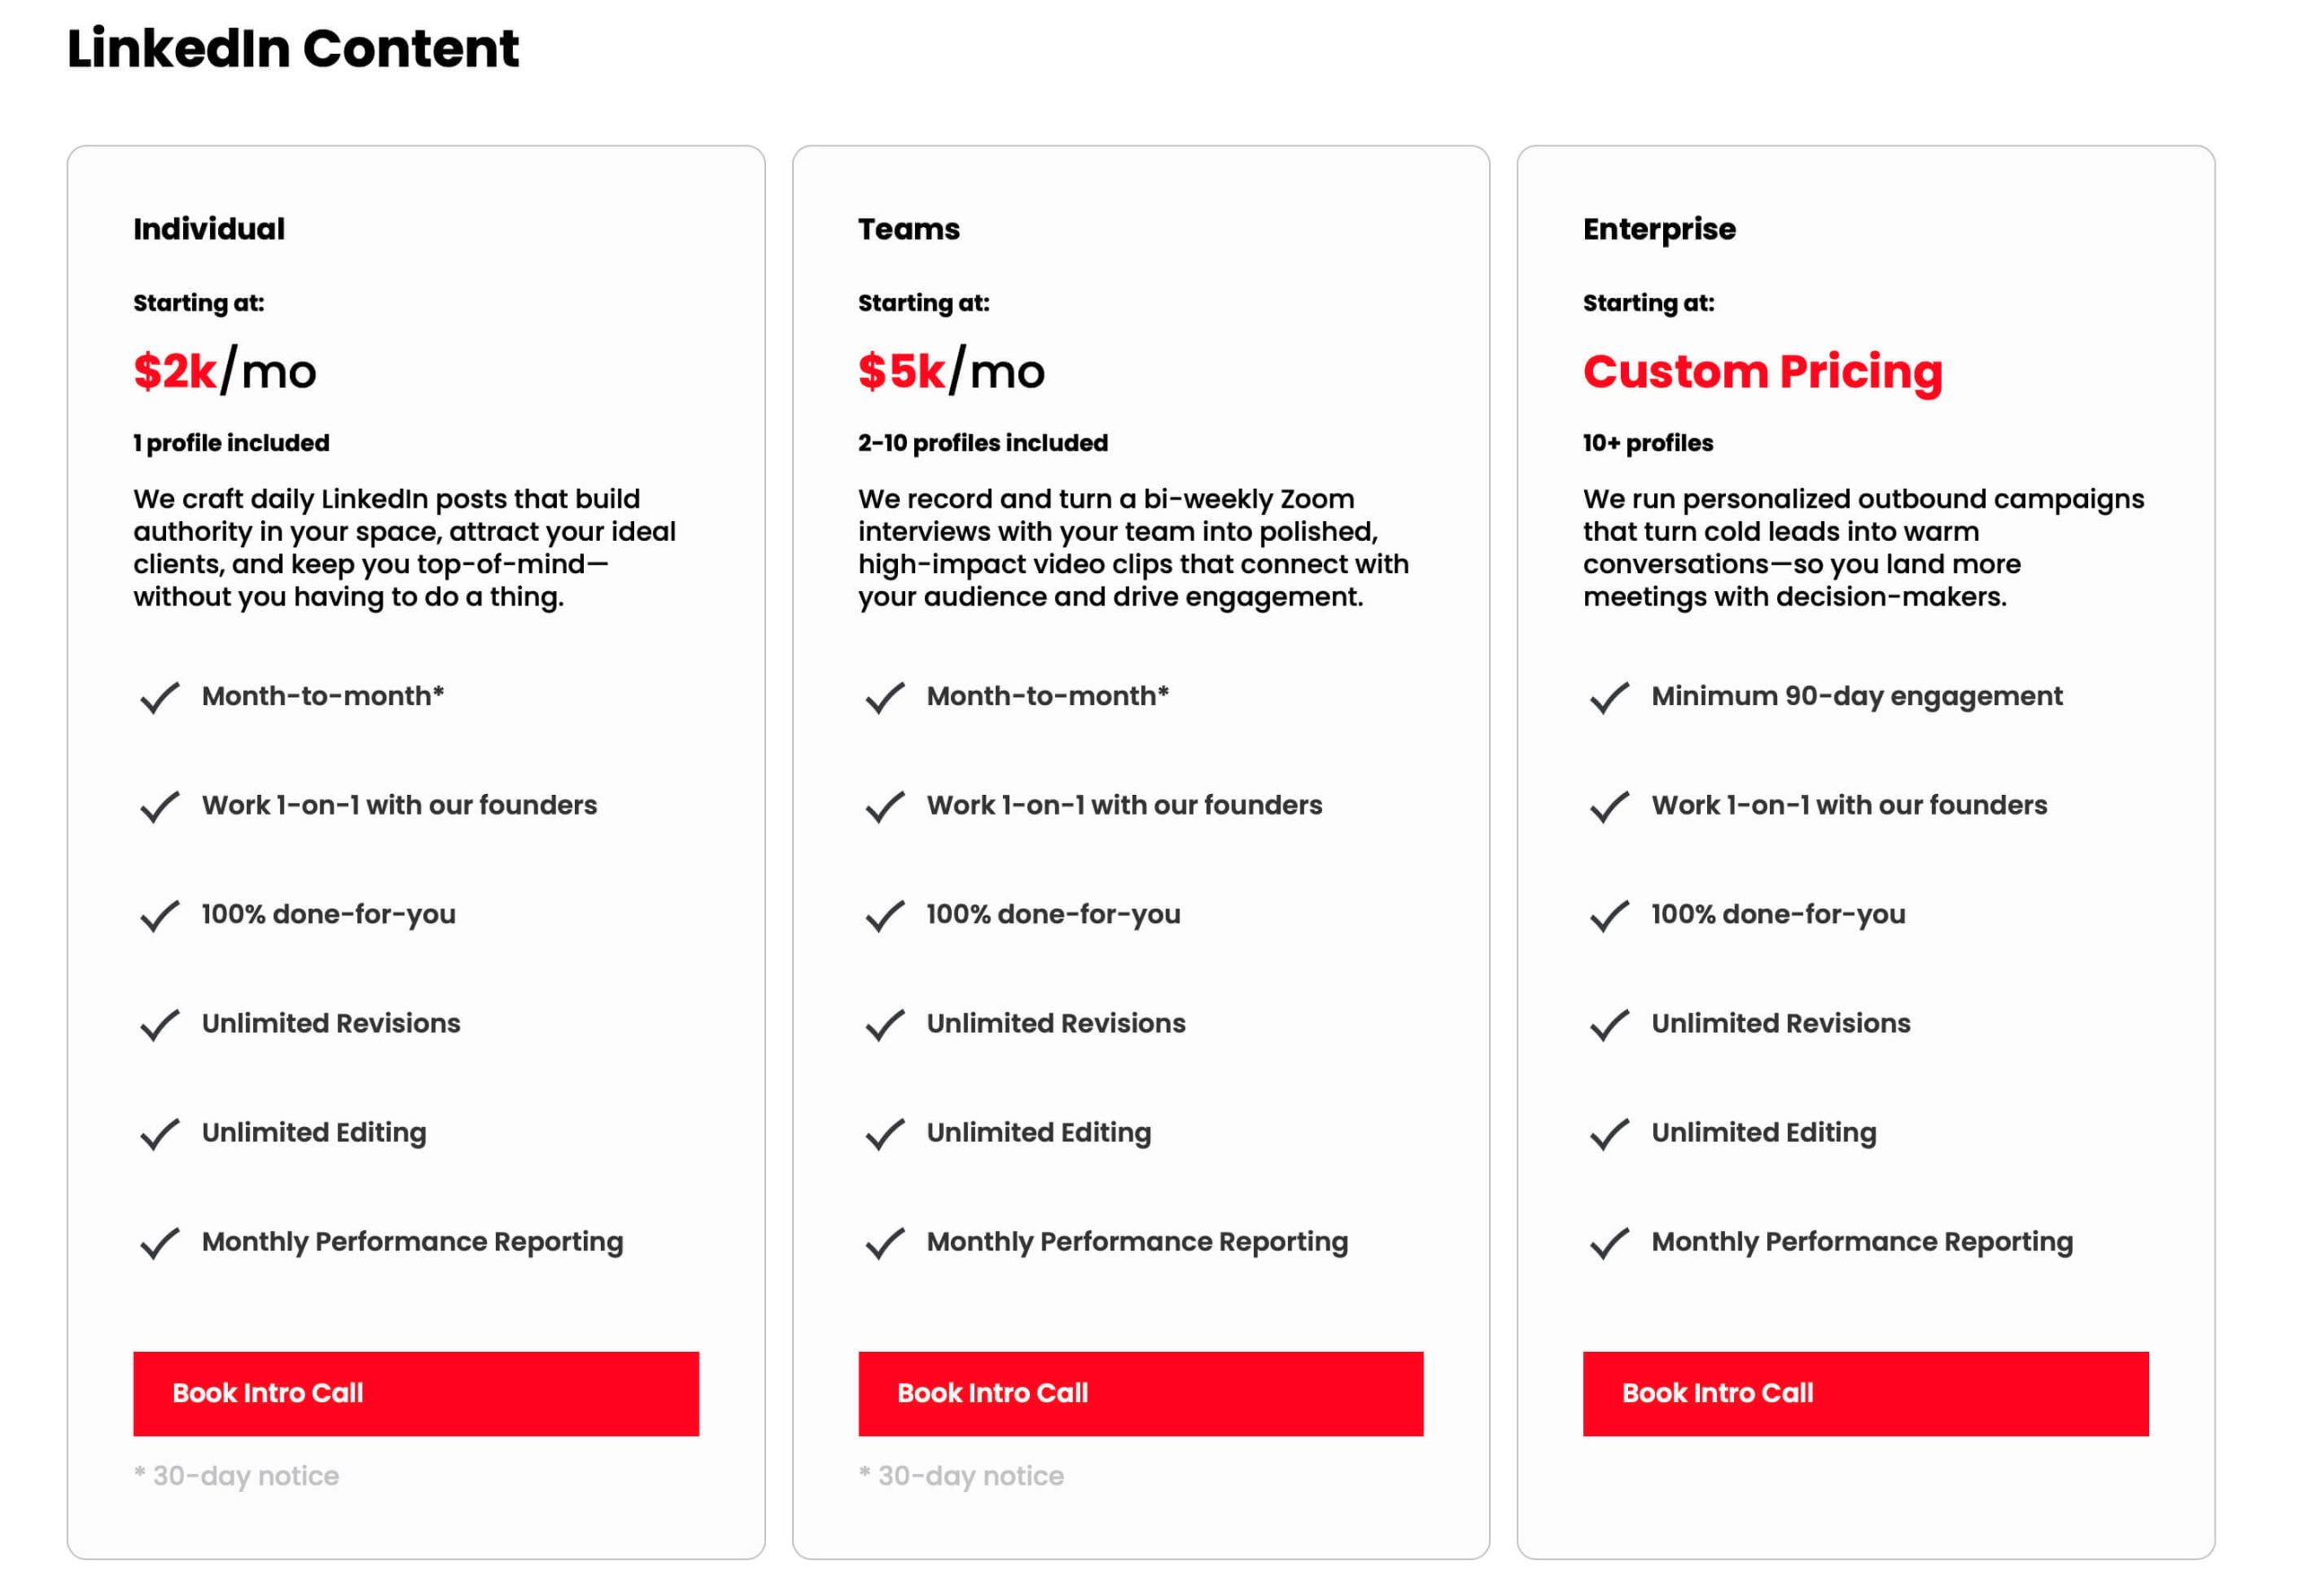This screenshot has height=1596, width=2299.
Task: Click the 2-10 profiles included label
Action: 982,443
